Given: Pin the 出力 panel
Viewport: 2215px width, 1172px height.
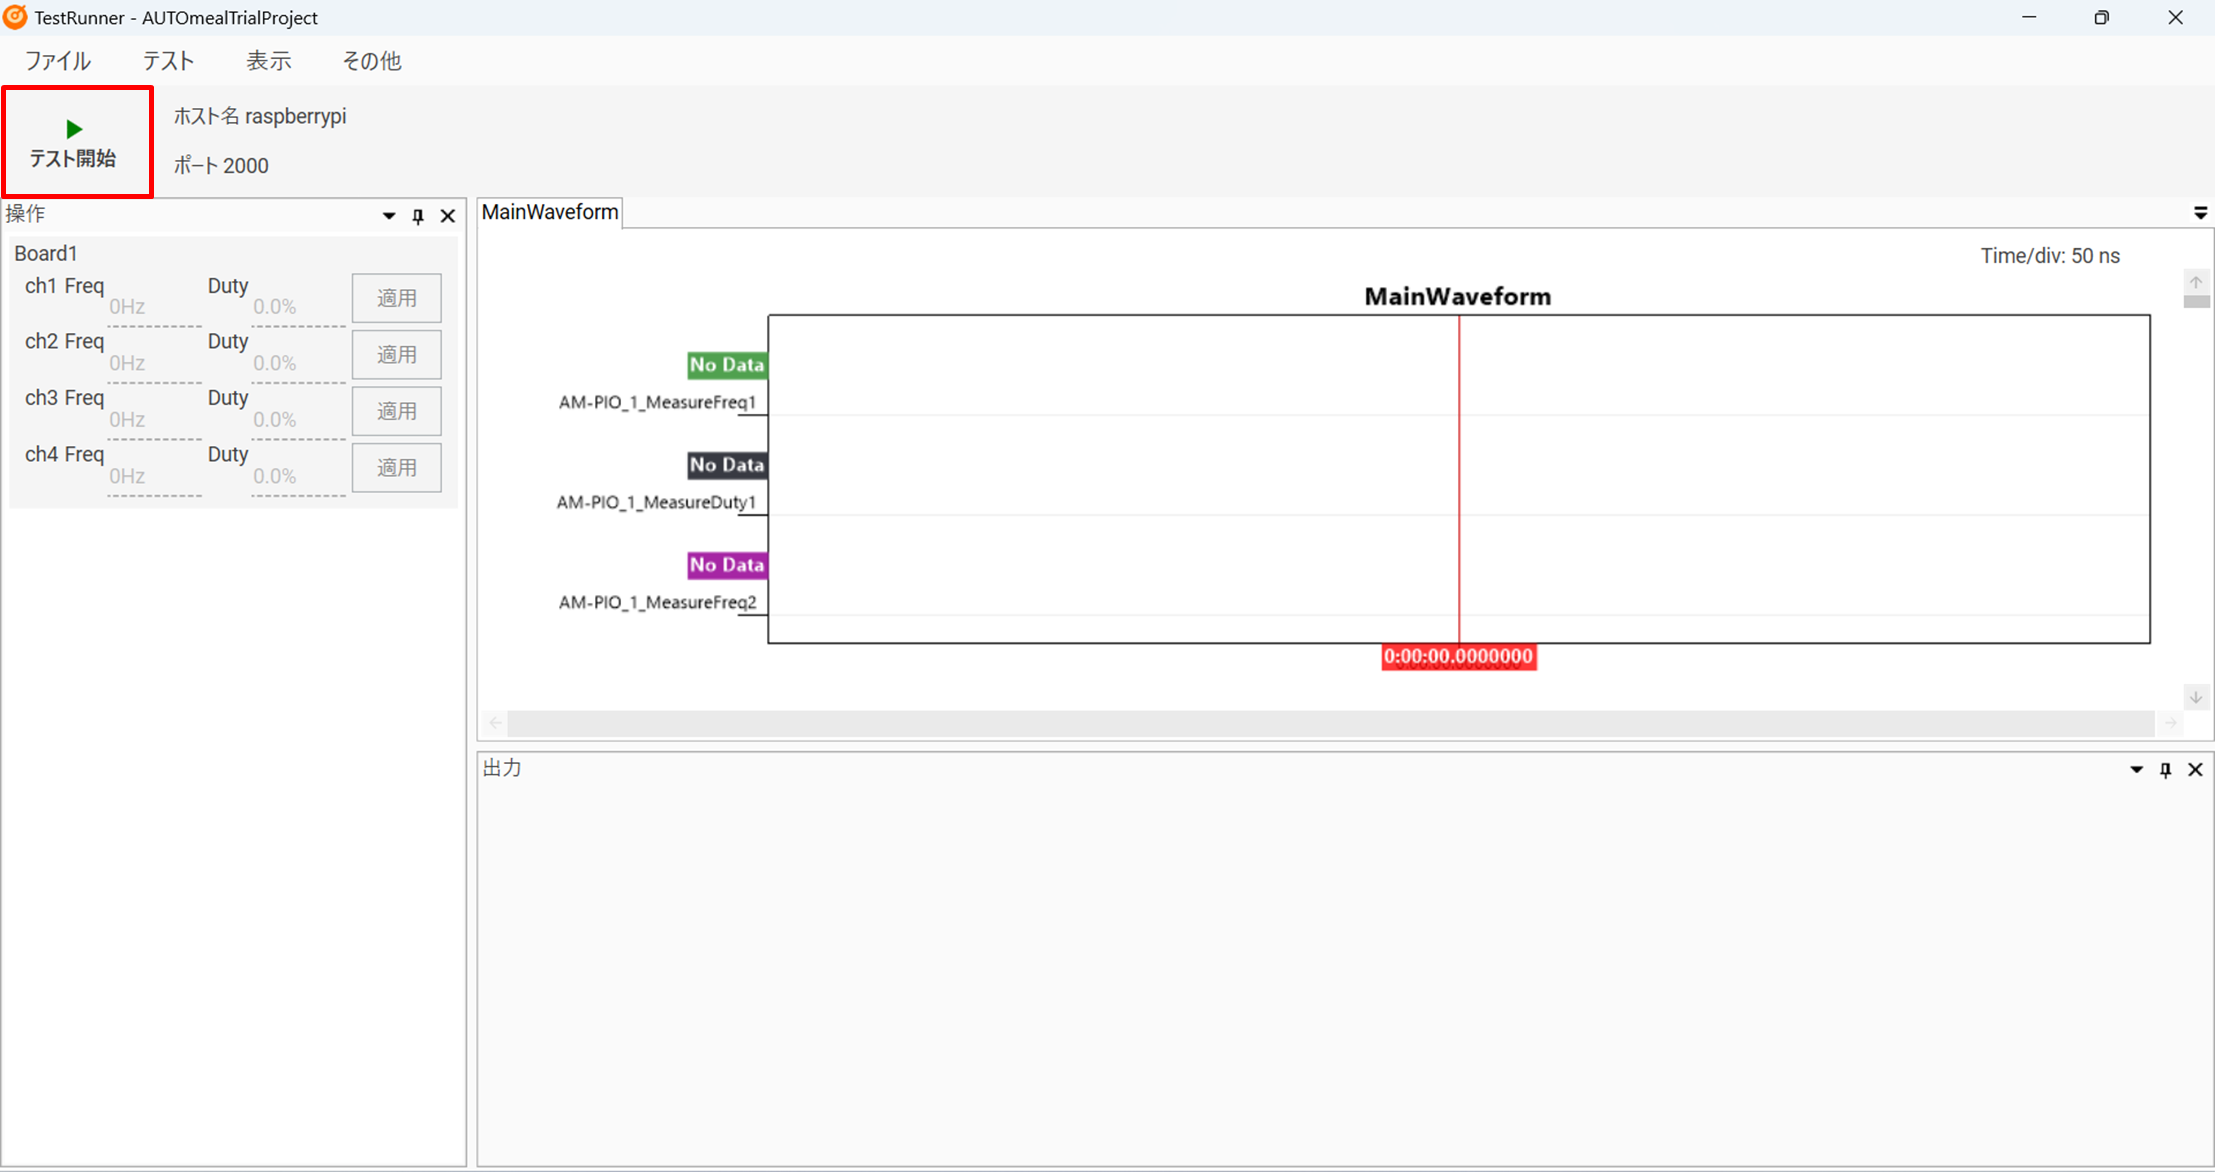Looking at the screenshot, I should coord(2165,770).
